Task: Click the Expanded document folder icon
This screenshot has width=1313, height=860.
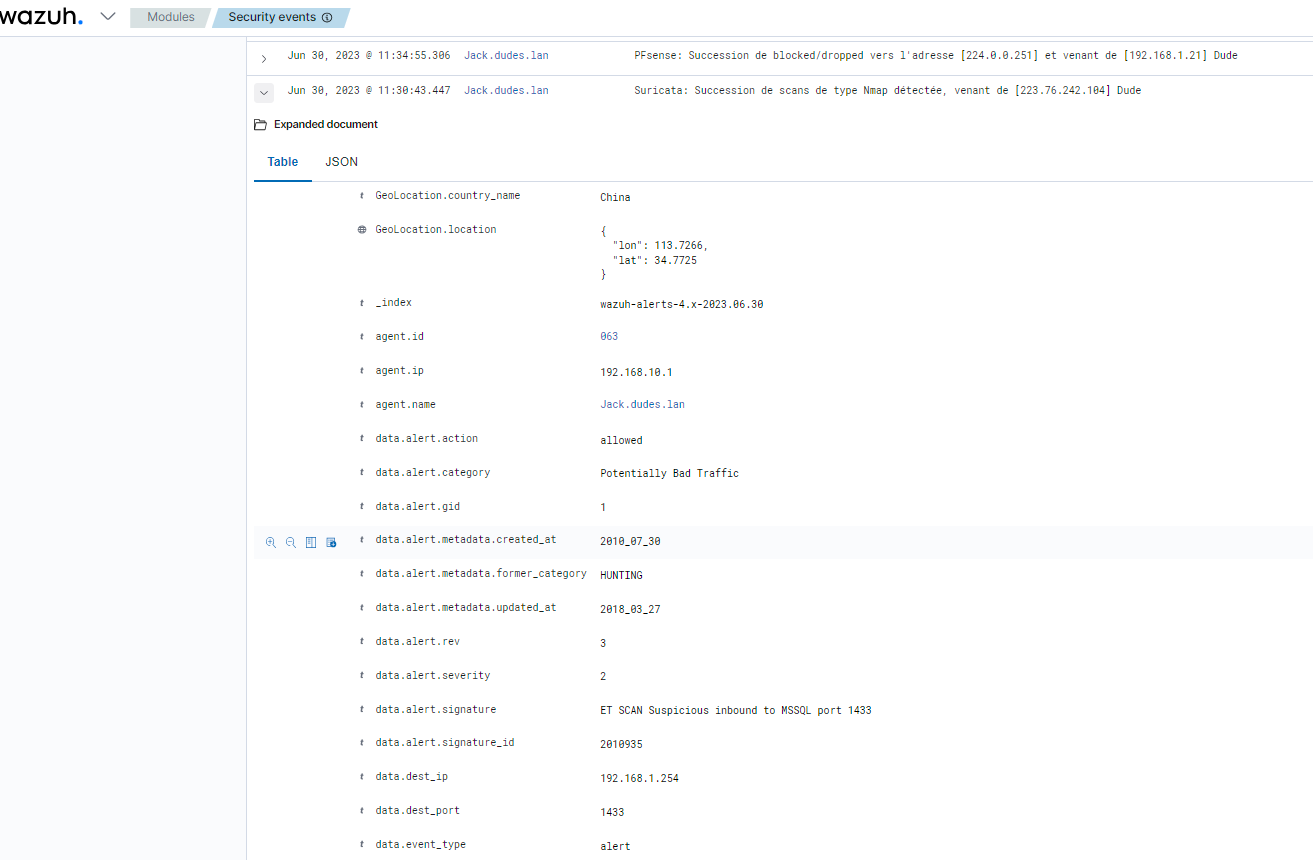Action: tap(260, 125)
